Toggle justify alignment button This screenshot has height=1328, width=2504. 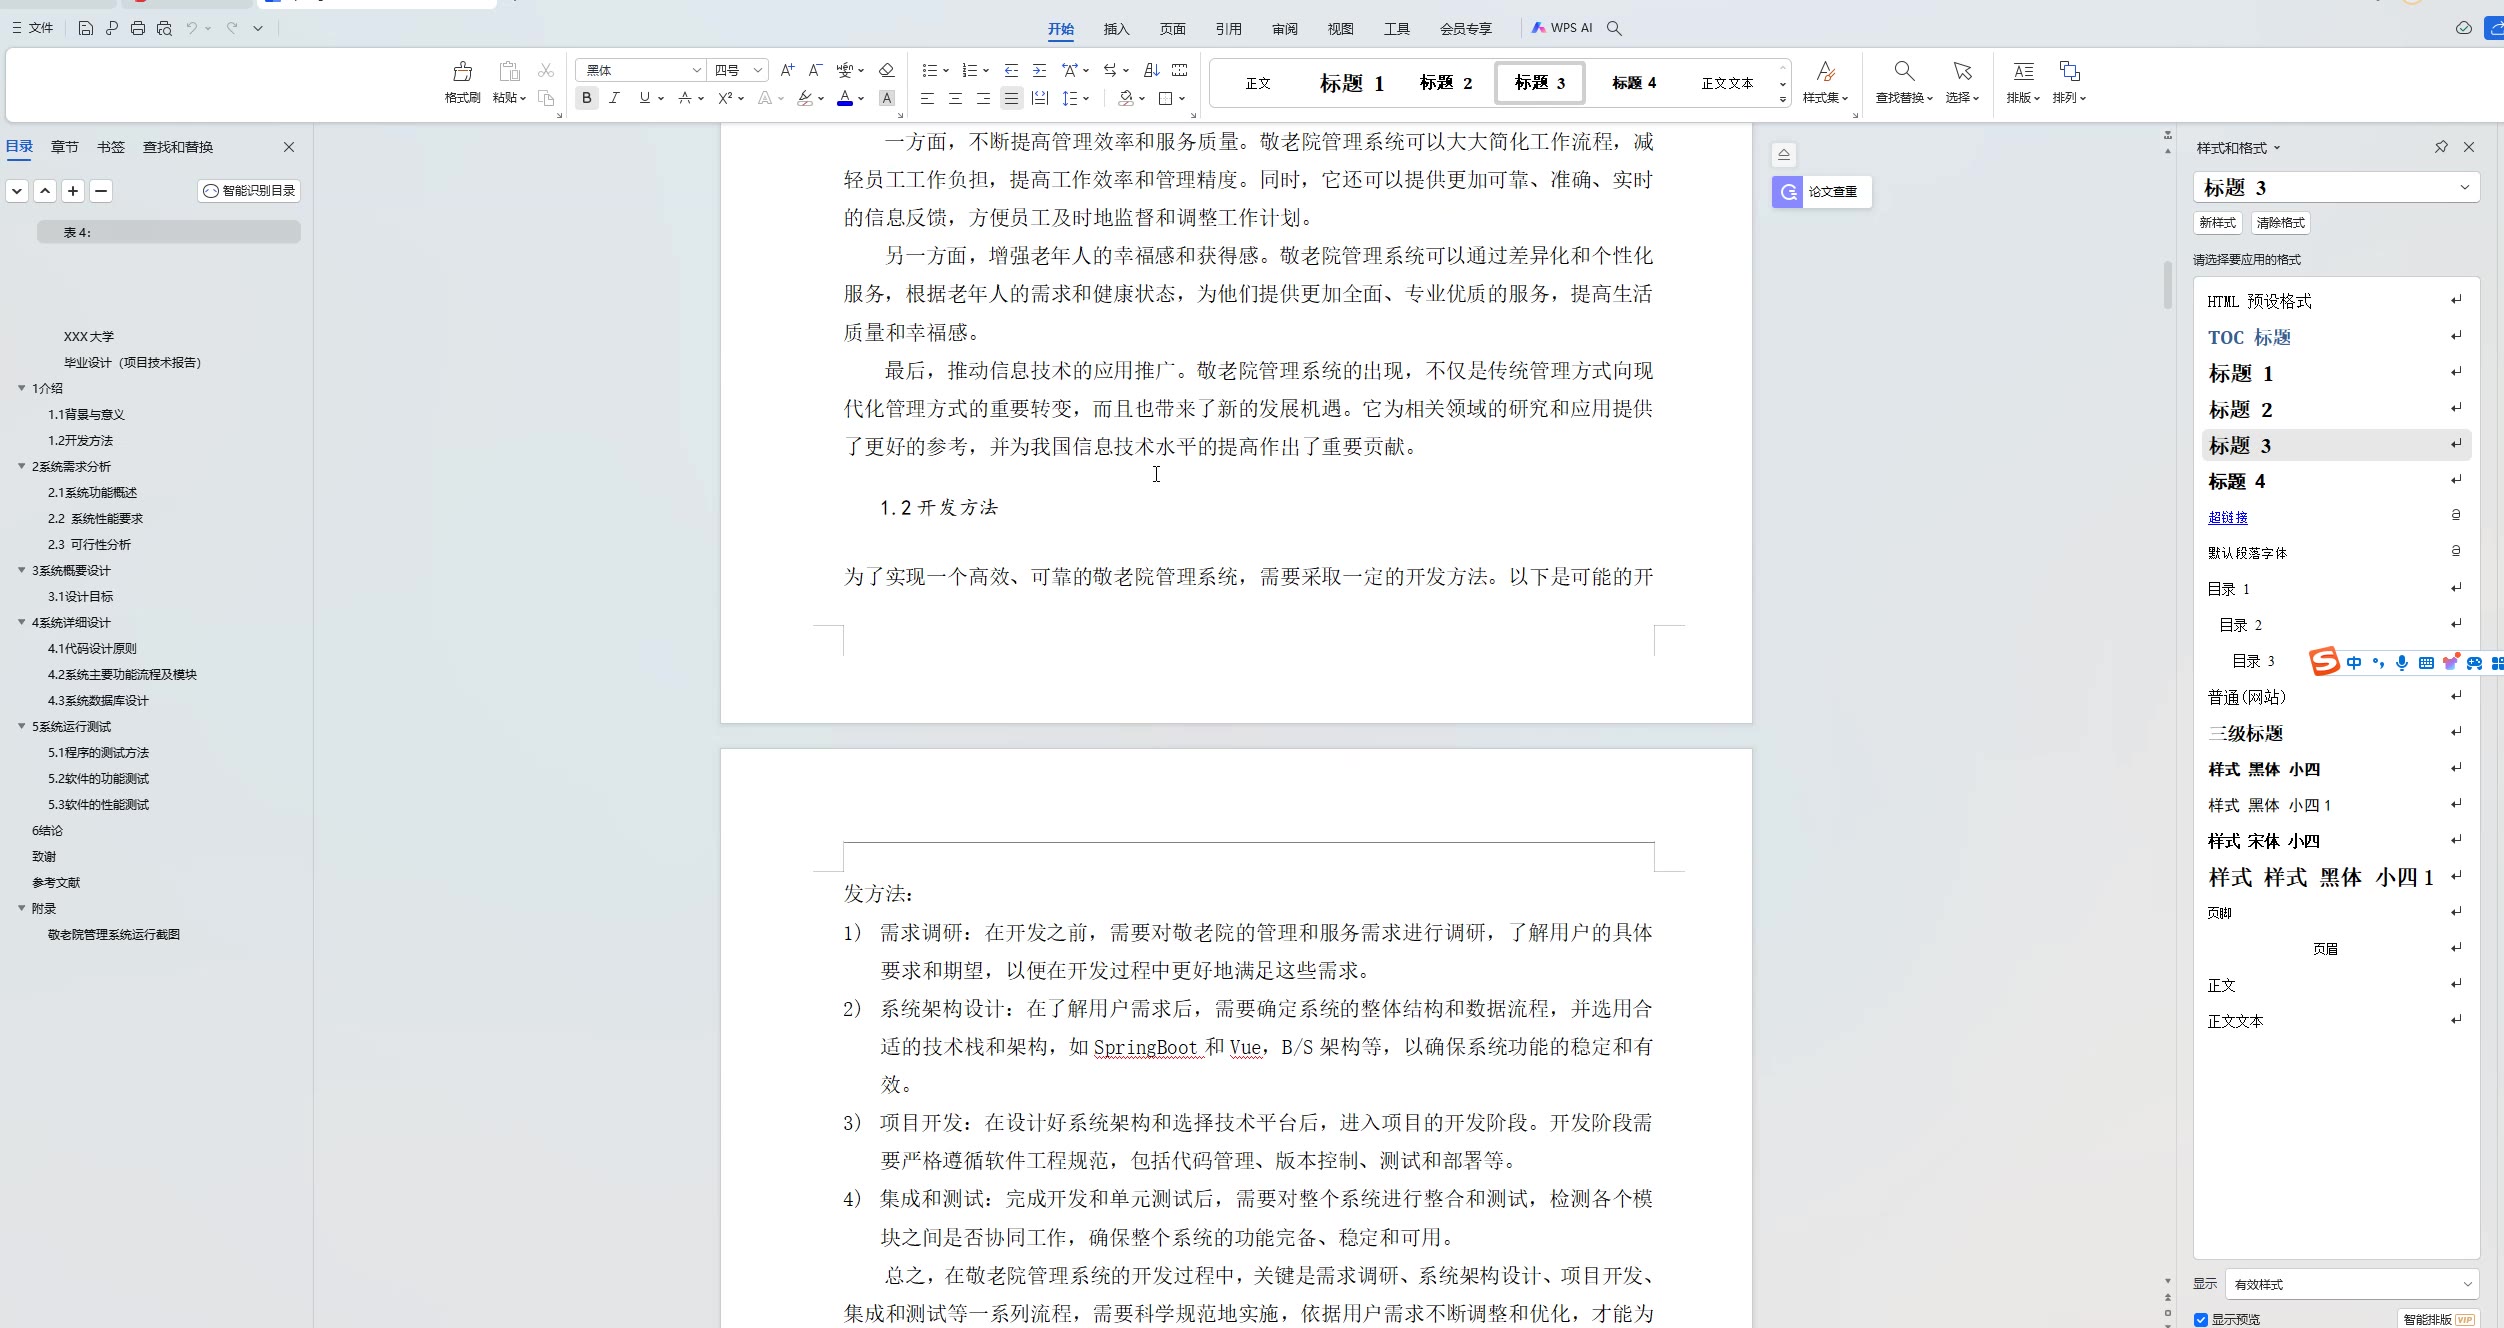coord(1011,98)
